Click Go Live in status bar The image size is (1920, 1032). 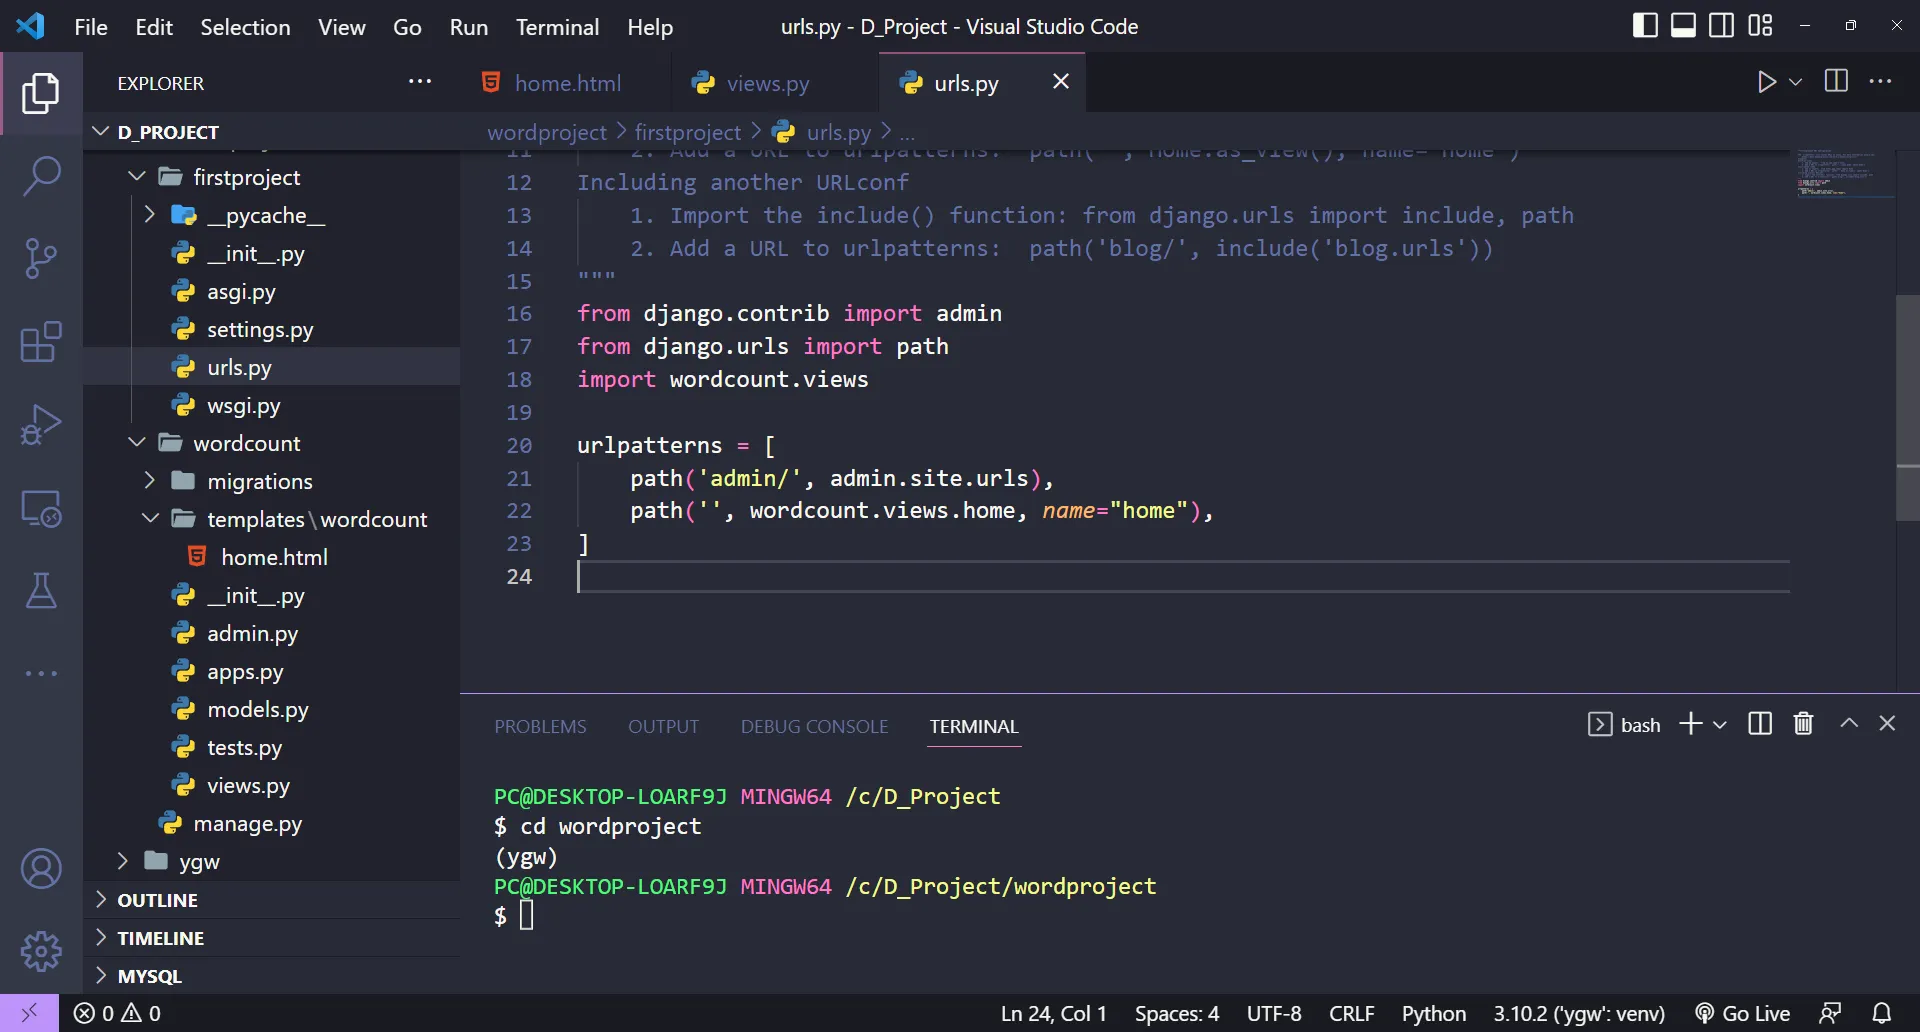(1743, 1013)
